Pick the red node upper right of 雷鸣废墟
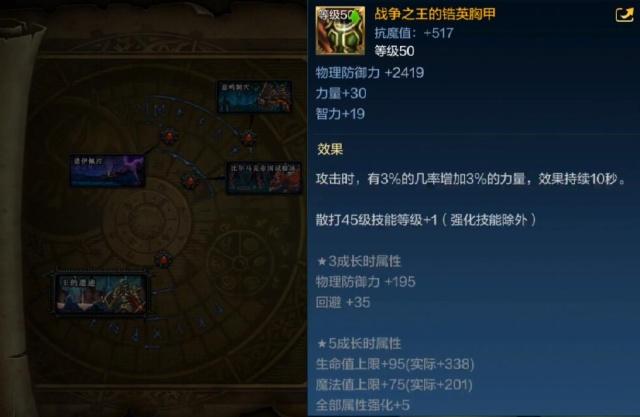 pos(169,135)
